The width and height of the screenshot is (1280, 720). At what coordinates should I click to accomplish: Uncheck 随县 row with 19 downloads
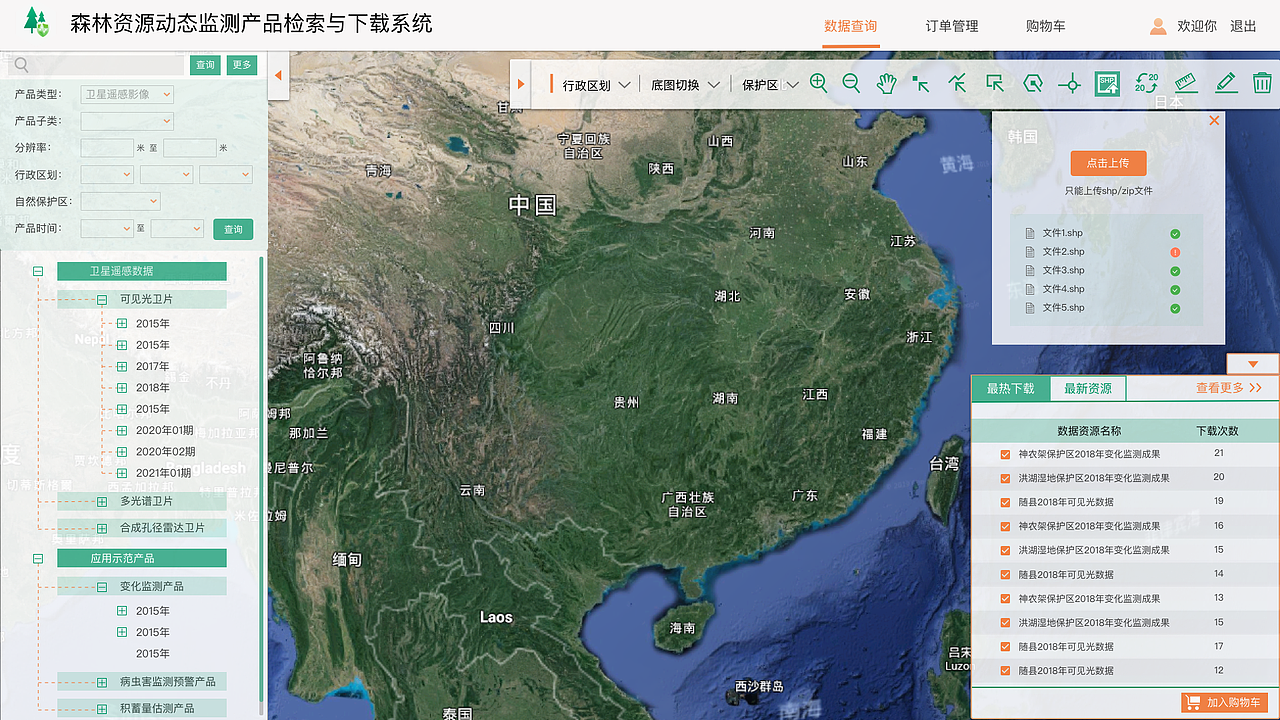click(x=1005, y=502)
